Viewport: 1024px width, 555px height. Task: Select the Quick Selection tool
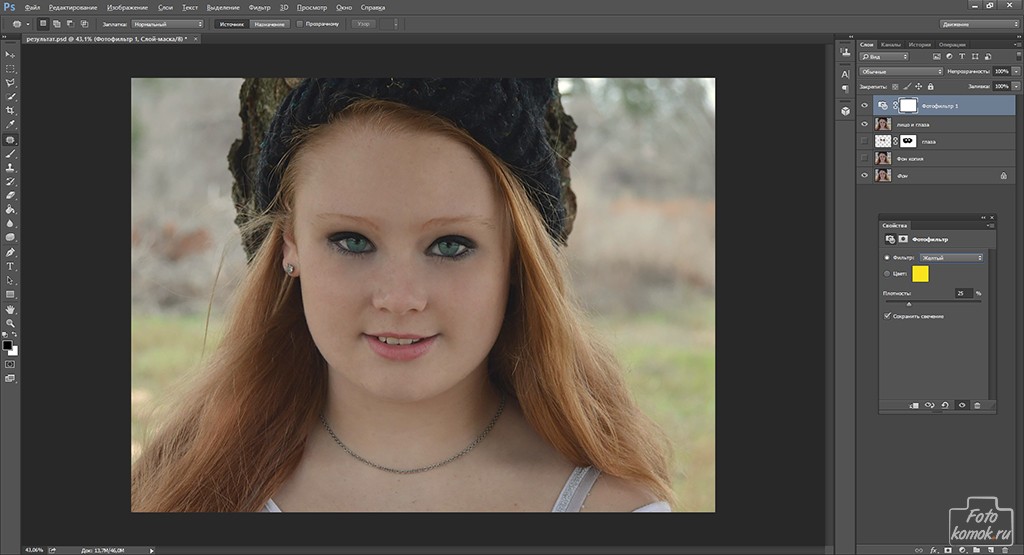10,97
